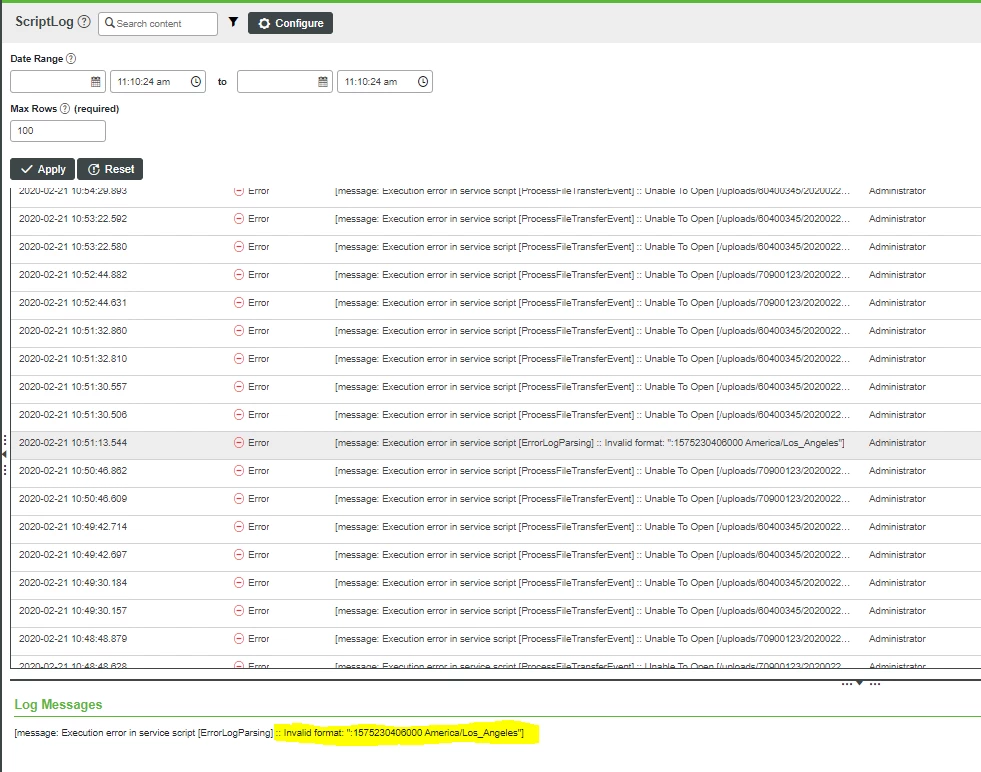Open Max Rows help icon
Image resolution: width=981 pixels, height=772 pixels.
click(x=64, y=108)
